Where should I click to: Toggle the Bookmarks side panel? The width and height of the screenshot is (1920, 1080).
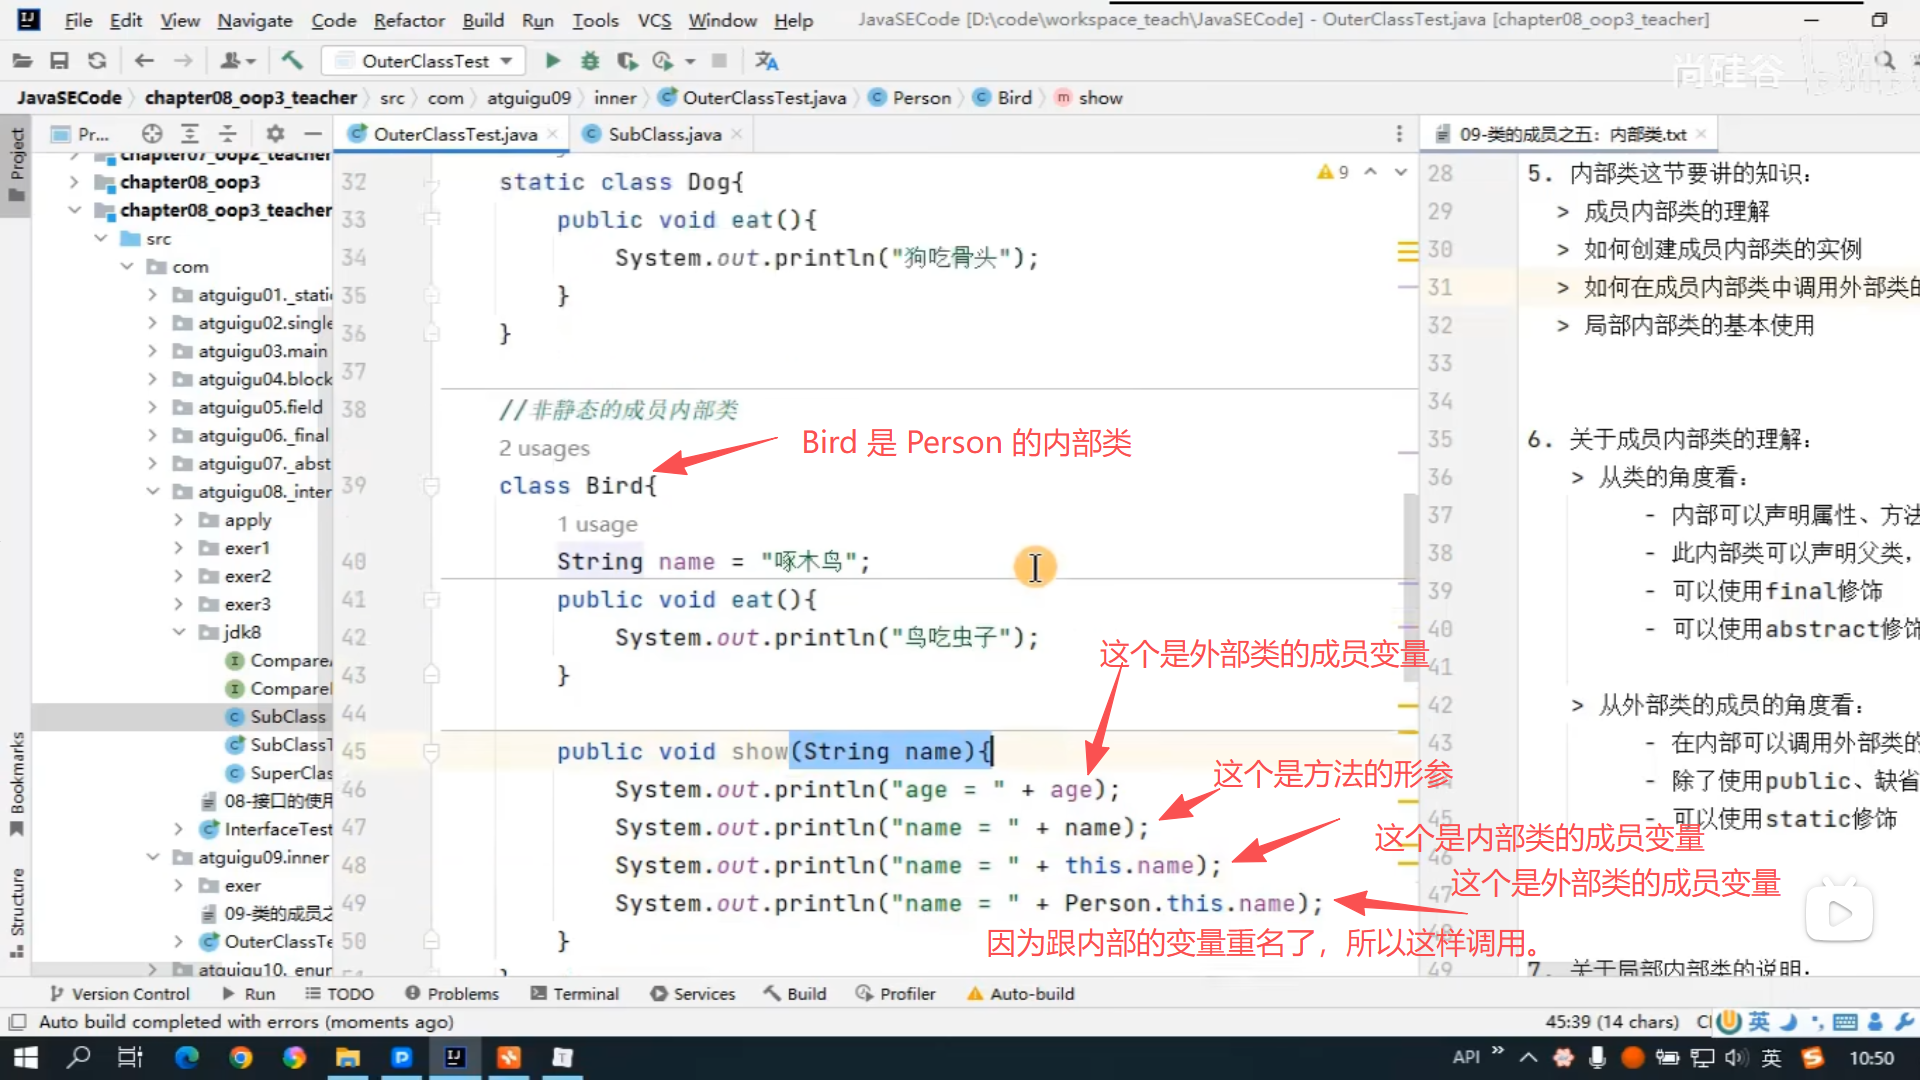click(x=17, y=783)
